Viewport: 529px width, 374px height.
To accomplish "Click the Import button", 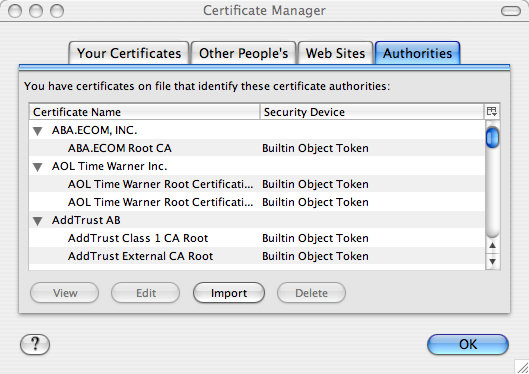I will [x=229, y=293].
